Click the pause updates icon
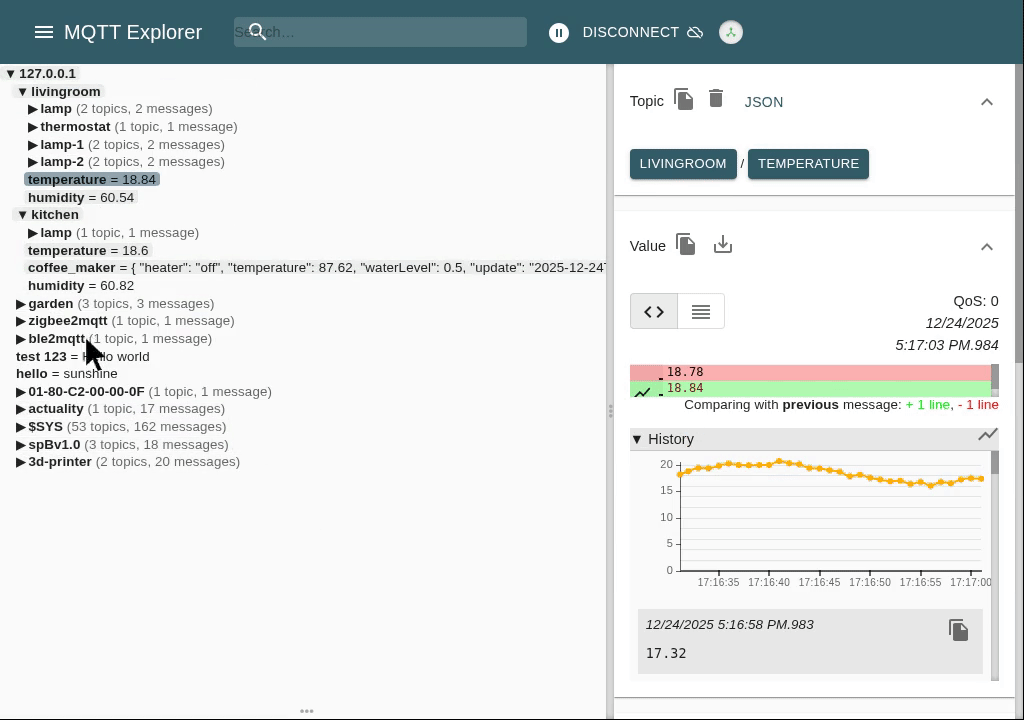Screen dimensions: 1024x720 [x=559, y=33]
